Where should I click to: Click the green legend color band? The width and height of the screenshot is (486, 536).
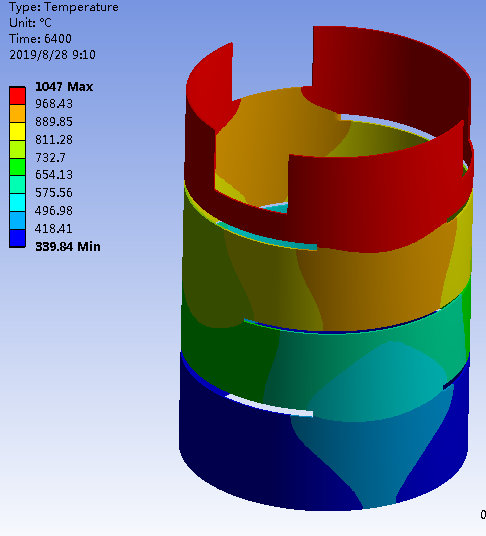pos(17,167)
